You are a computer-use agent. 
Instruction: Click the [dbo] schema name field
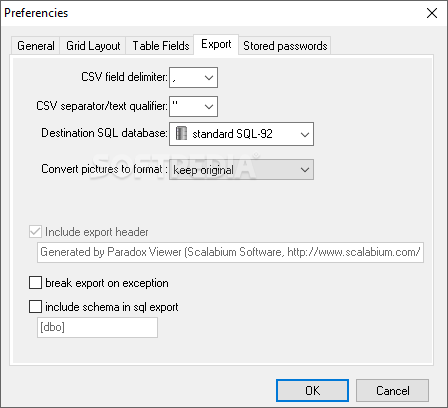pos(97,327)
